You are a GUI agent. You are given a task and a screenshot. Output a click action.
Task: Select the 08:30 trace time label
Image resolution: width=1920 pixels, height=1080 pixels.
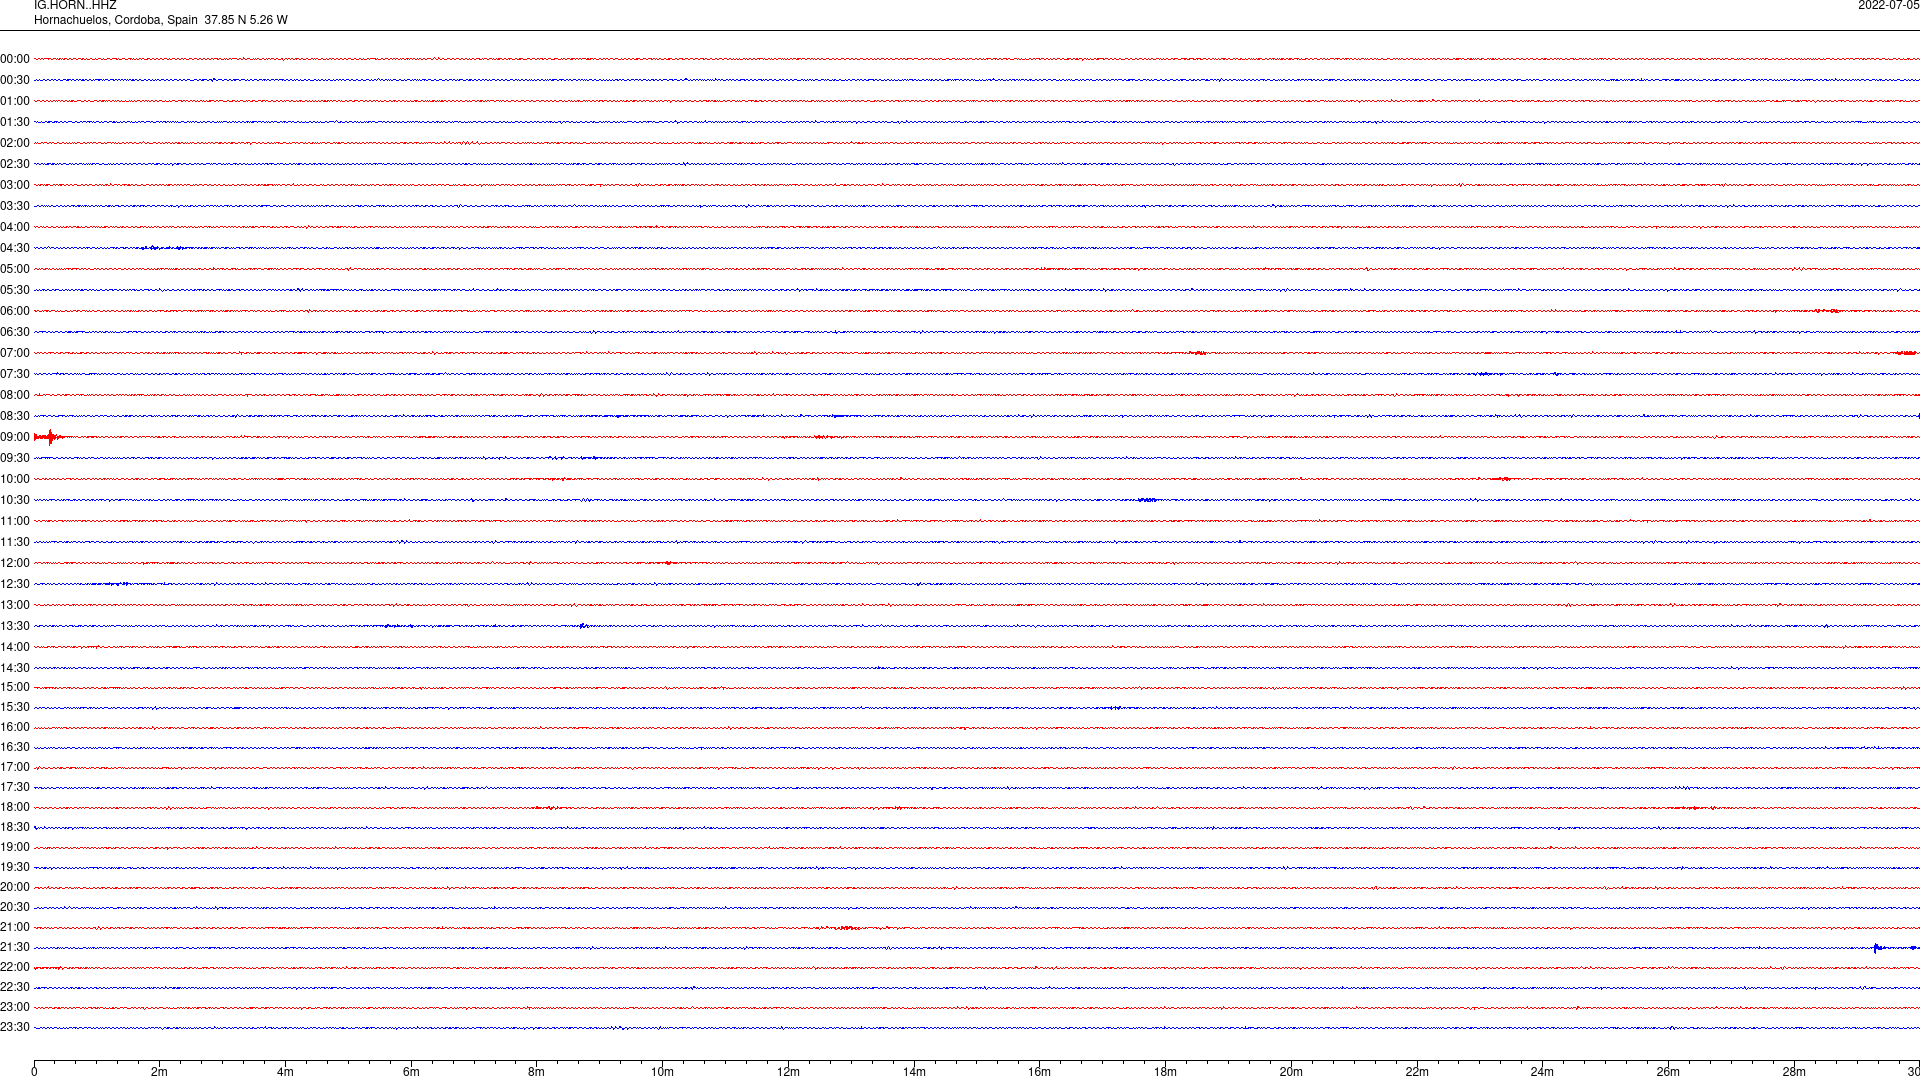point(15,416)
